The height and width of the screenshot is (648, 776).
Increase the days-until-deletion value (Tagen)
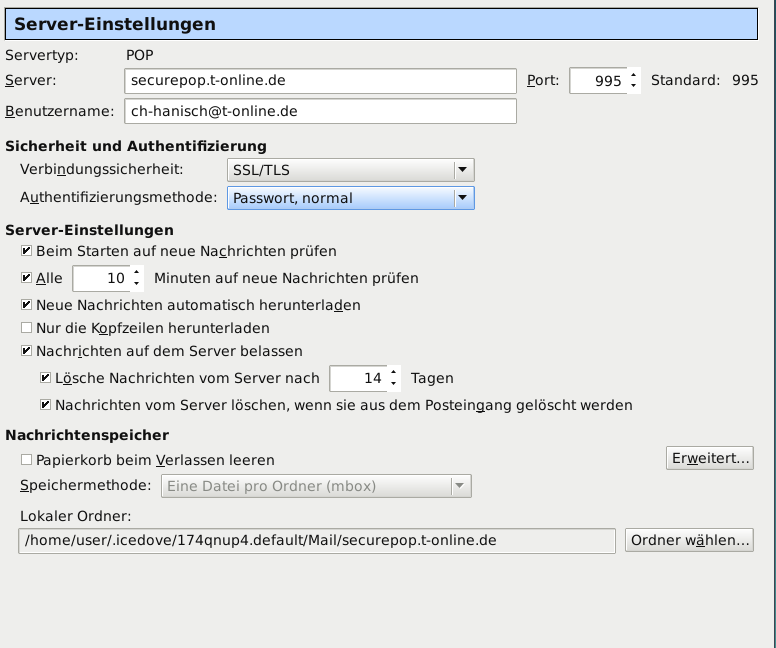tap(393, 372)
